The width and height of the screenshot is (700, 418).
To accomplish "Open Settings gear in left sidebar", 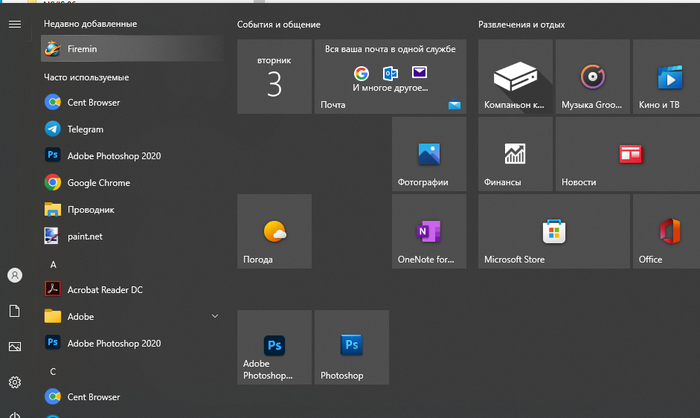I will tap(15, 382).
